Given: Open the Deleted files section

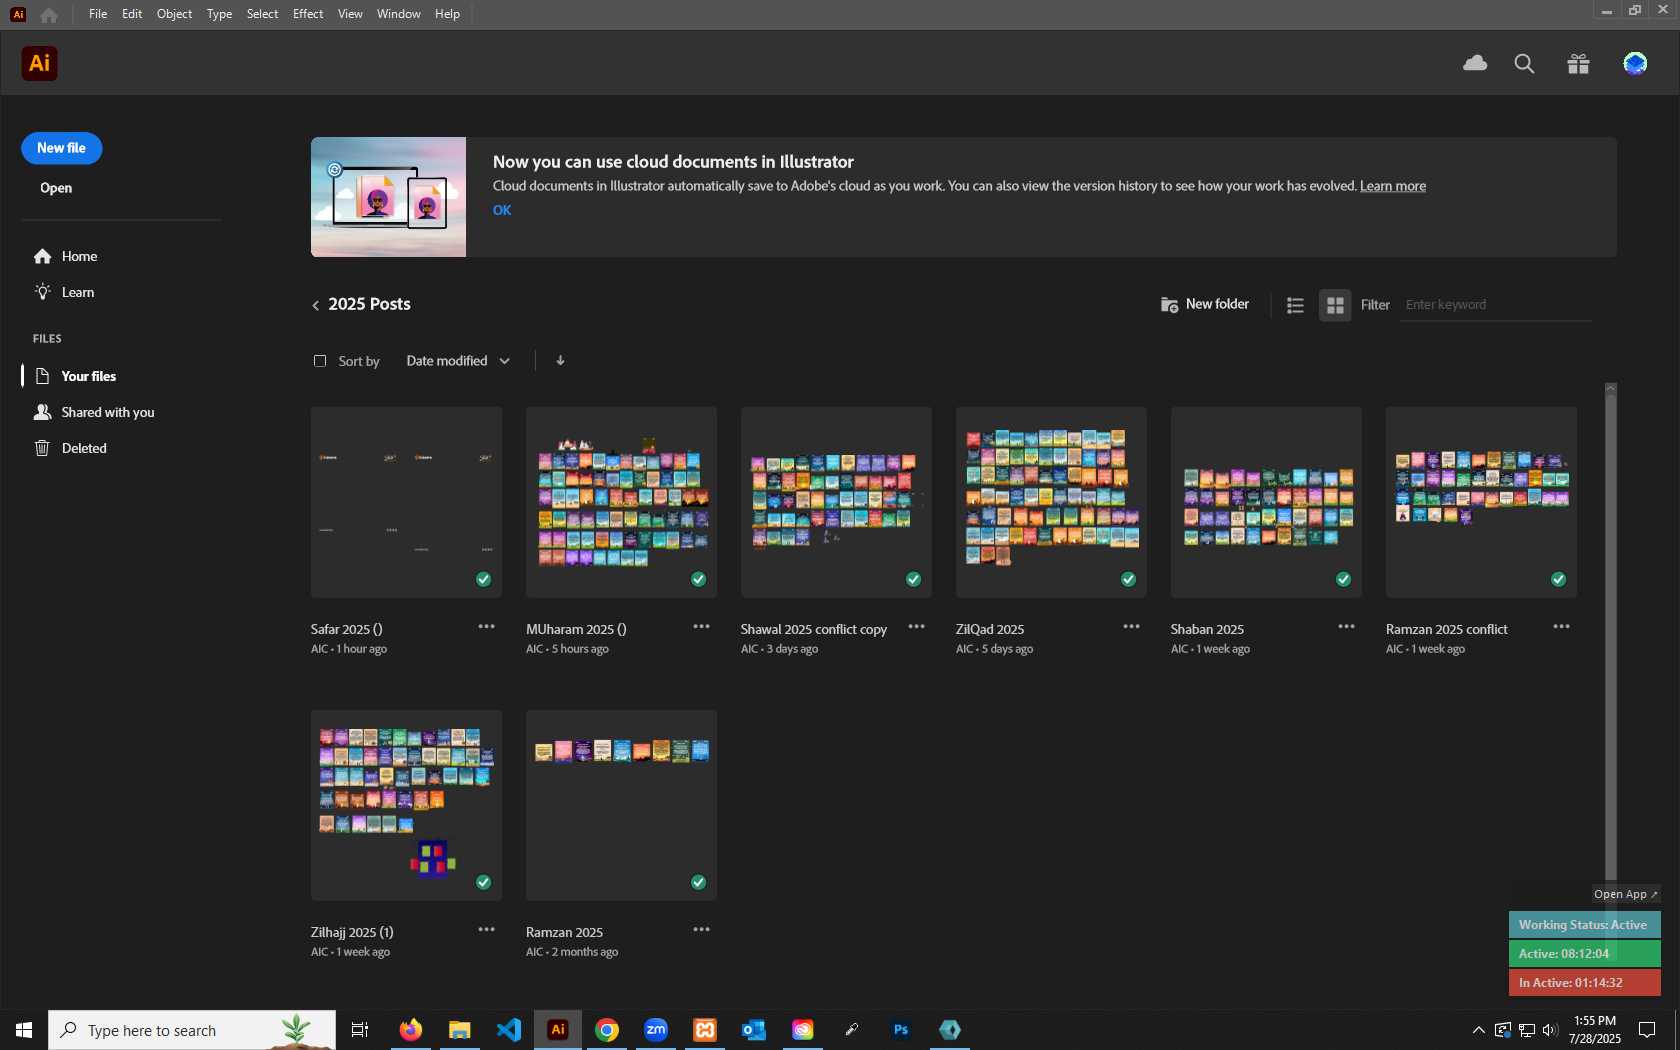Looking at the screenshot, I should (70, 449).
